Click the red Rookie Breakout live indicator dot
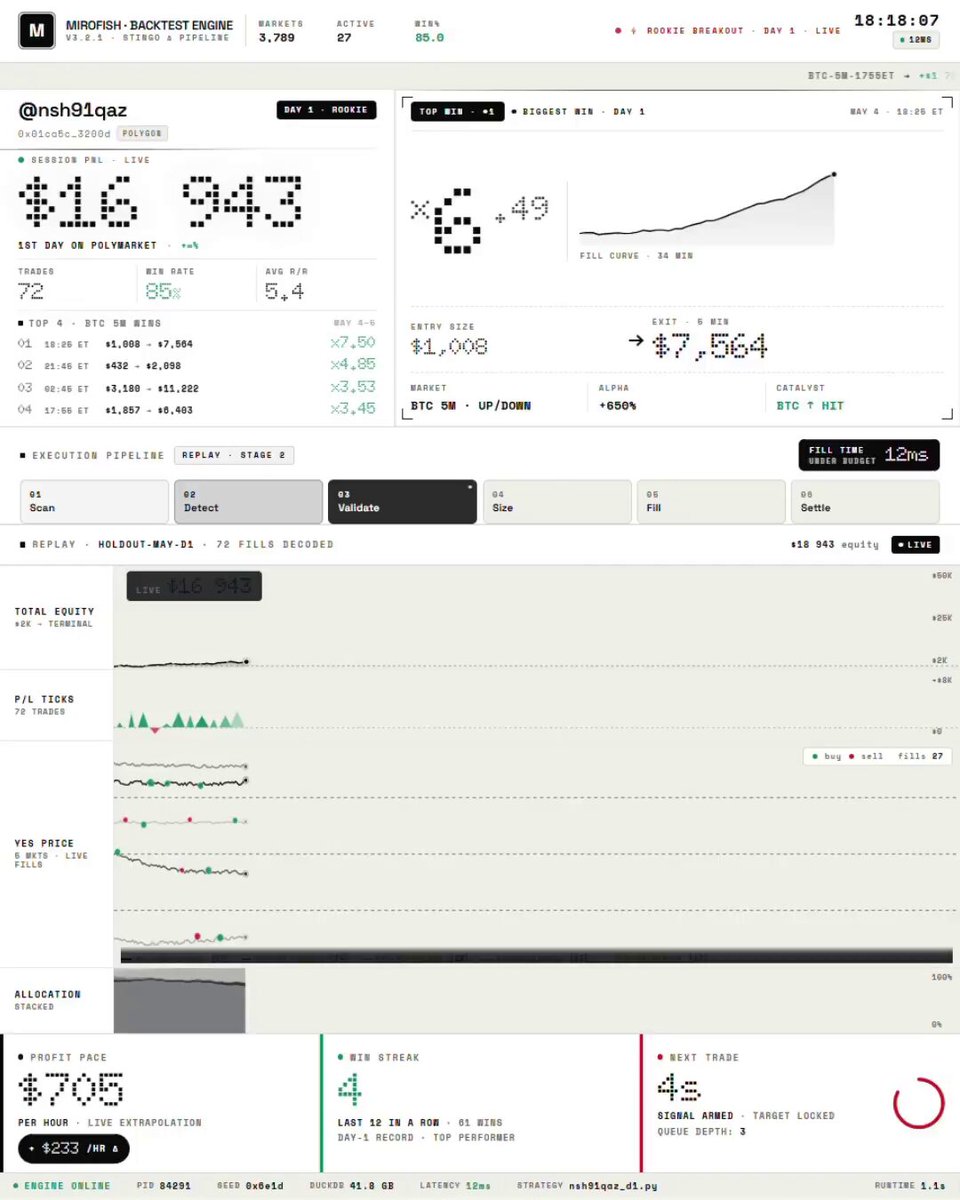This screenshot has height=1200, width=960. [618, 31]
